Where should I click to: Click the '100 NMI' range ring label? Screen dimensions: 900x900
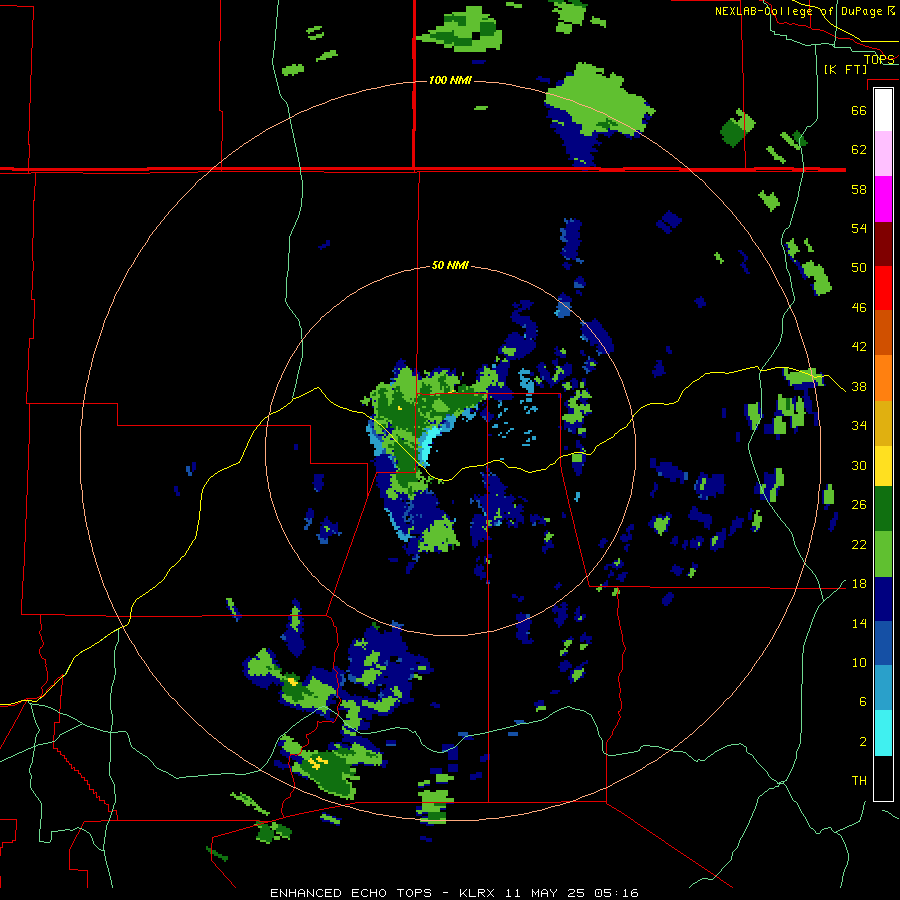(451, 80)
